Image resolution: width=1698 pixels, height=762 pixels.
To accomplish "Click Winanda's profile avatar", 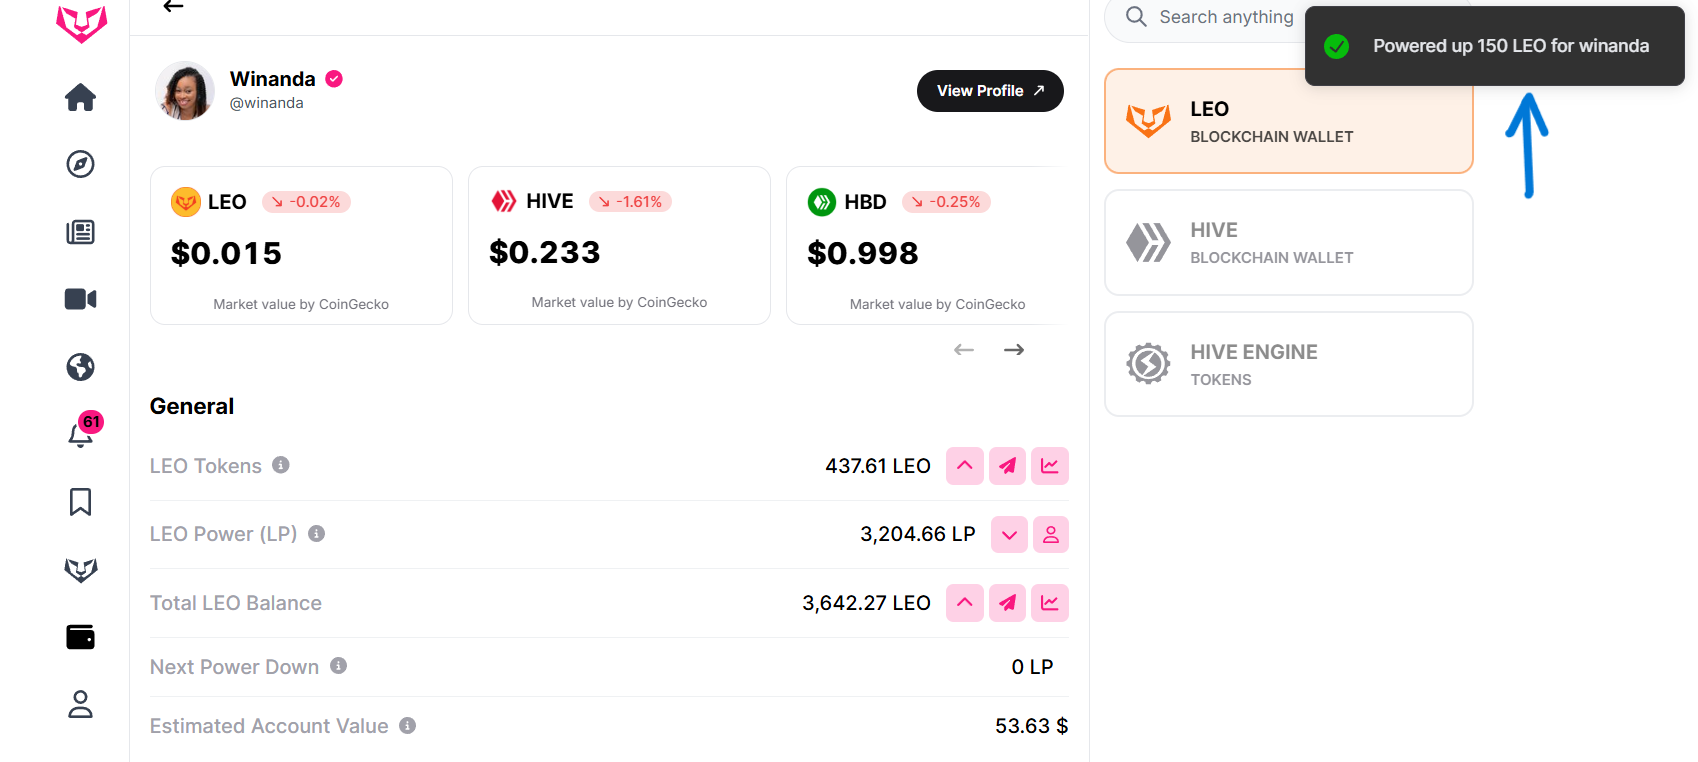I will (185, 91).
